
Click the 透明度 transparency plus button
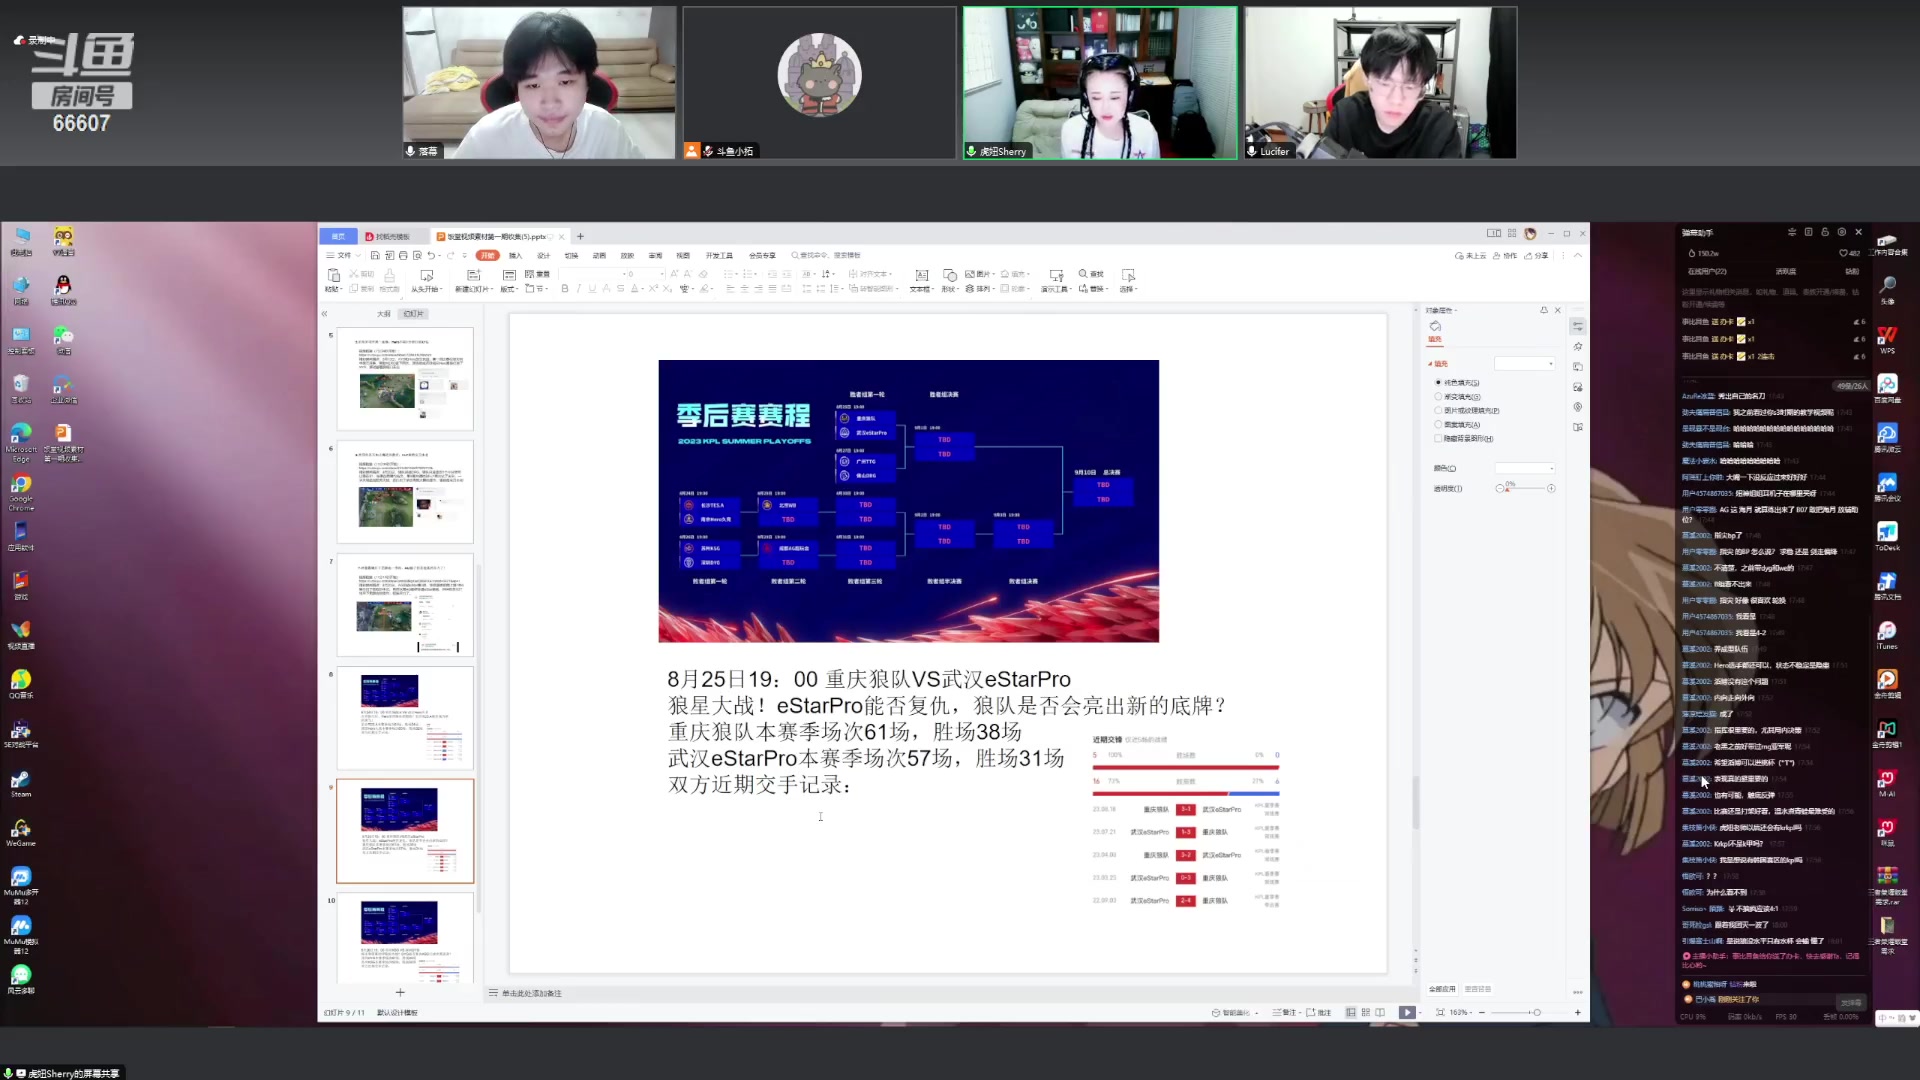point(1551,489)
